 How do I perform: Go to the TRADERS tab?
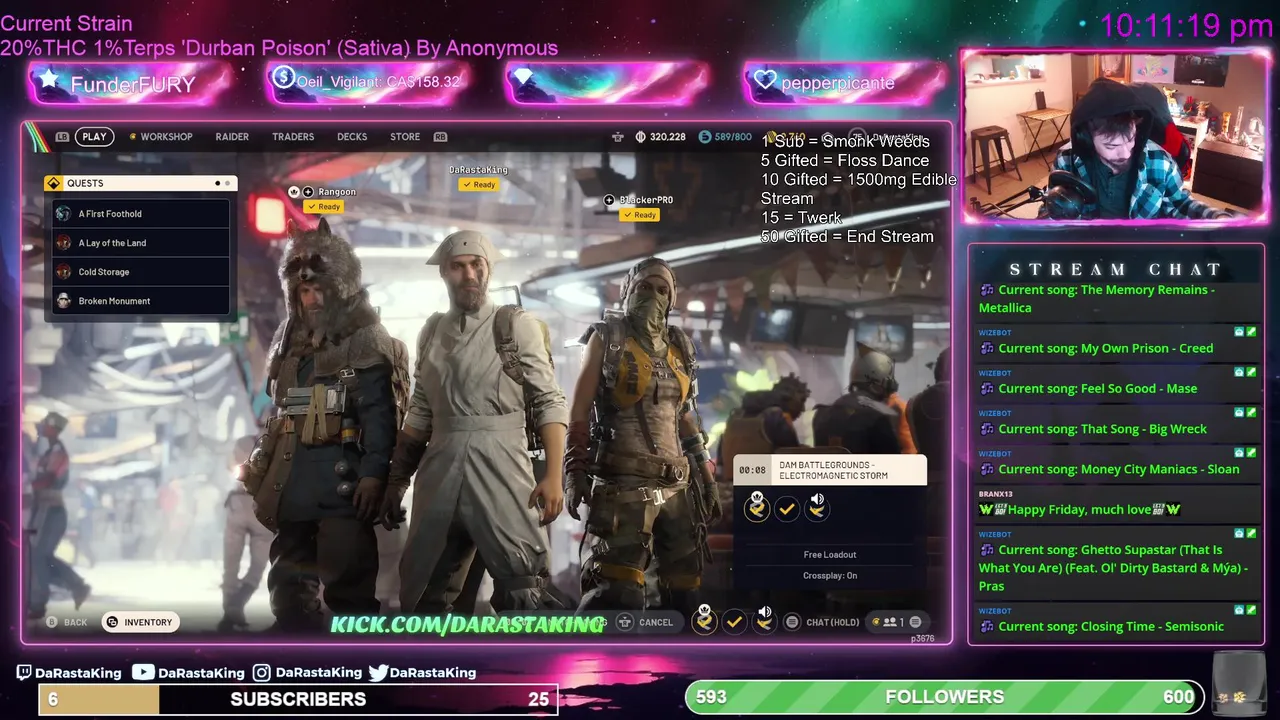click(x=293, y=137)
